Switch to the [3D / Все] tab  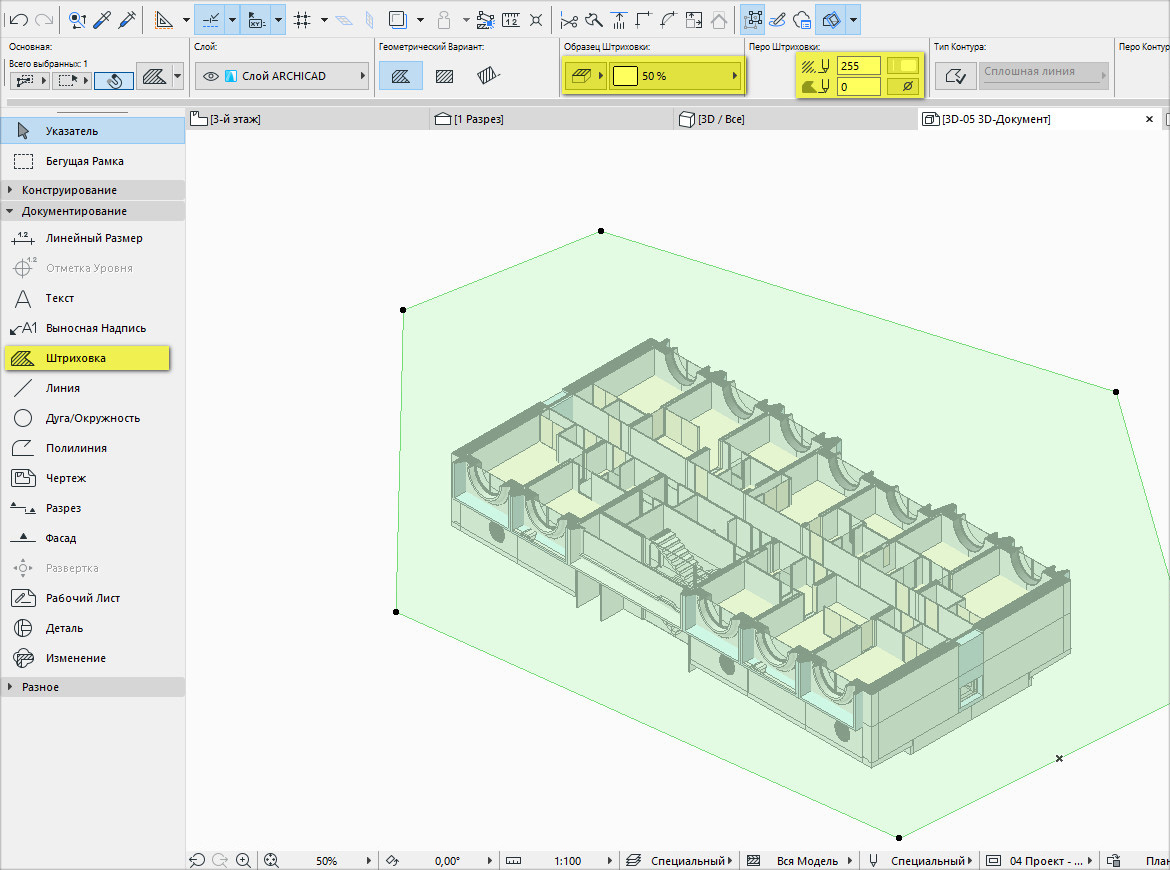[x=720, y=119]
